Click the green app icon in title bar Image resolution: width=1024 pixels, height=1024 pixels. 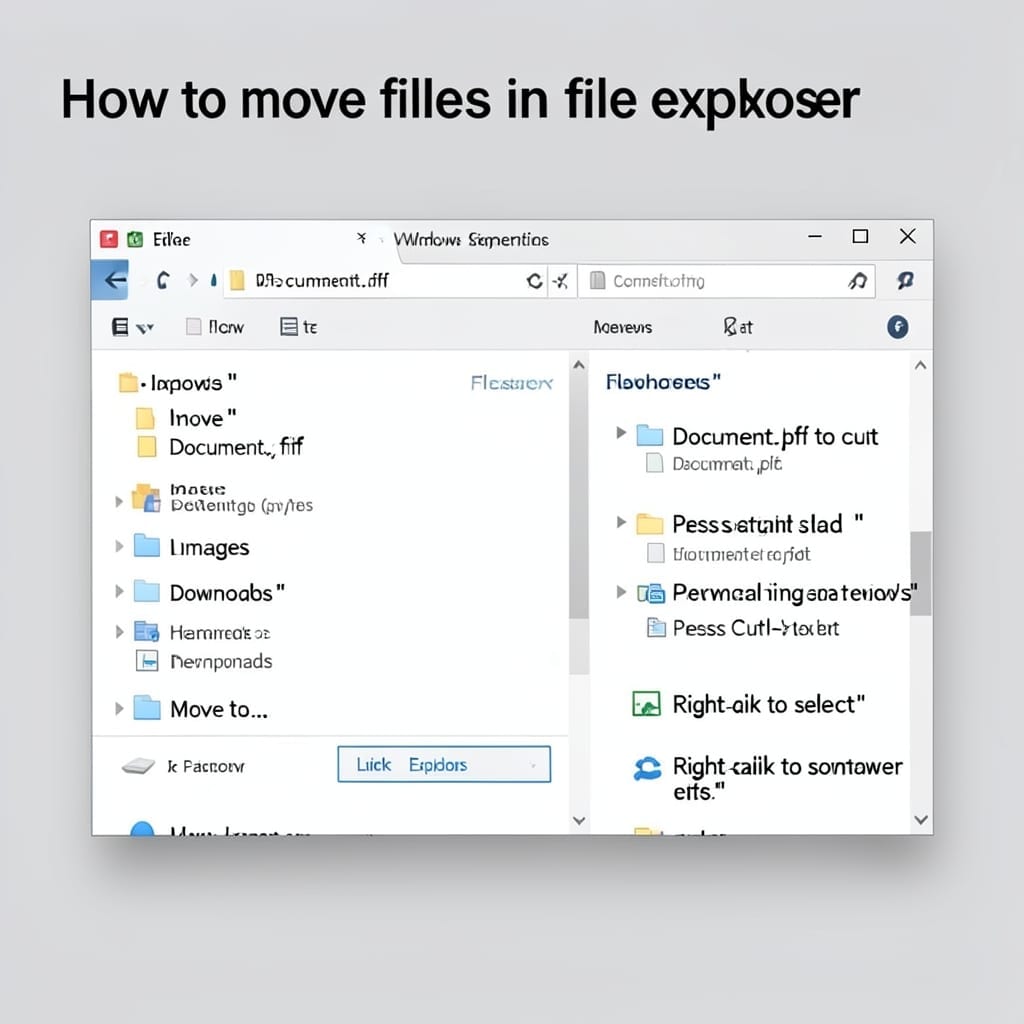[135, 239]
